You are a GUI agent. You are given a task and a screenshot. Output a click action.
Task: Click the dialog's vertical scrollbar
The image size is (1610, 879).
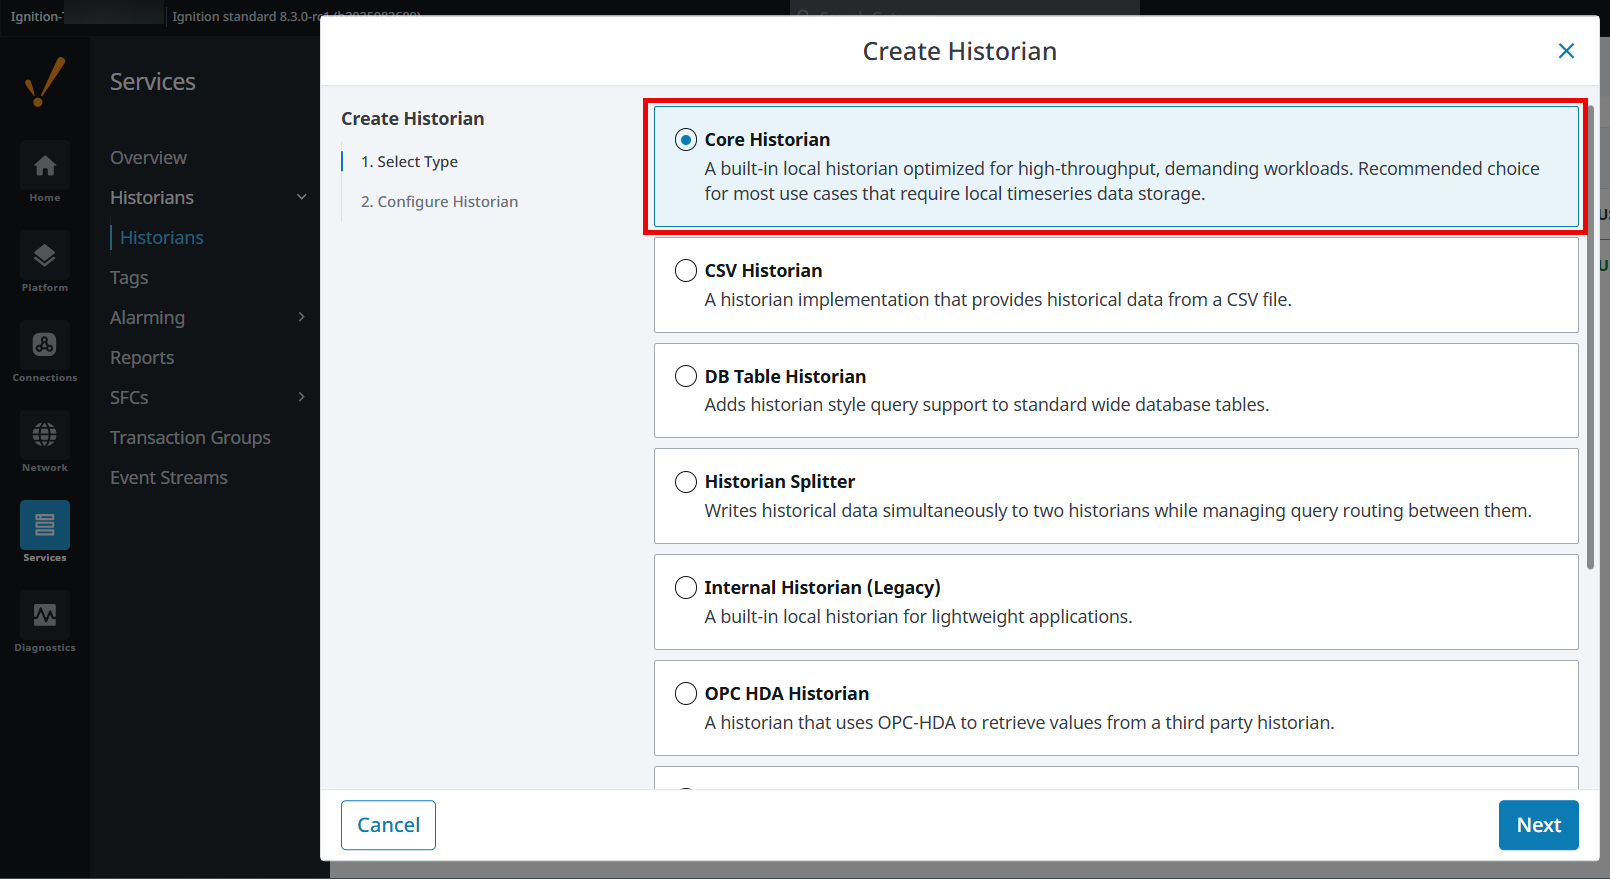(1590, 336)
